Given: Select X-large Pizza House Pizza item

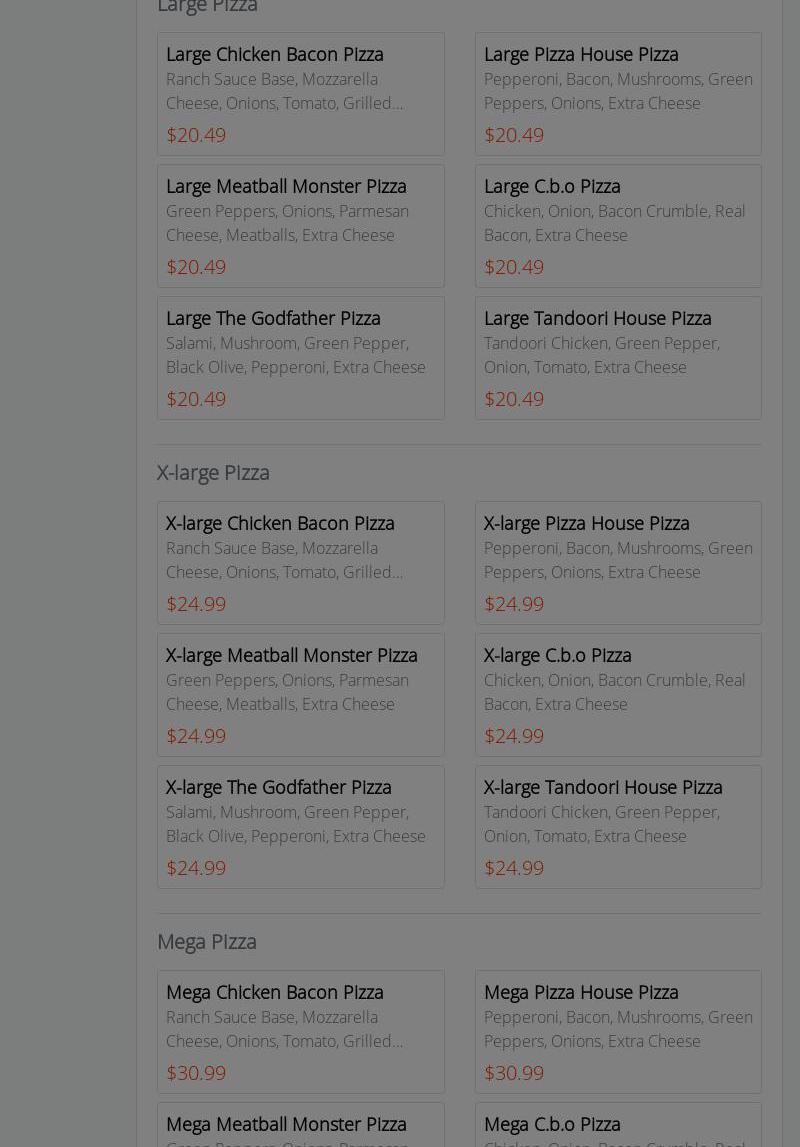Looking at the screenshot, I should [x=618, y=563].
